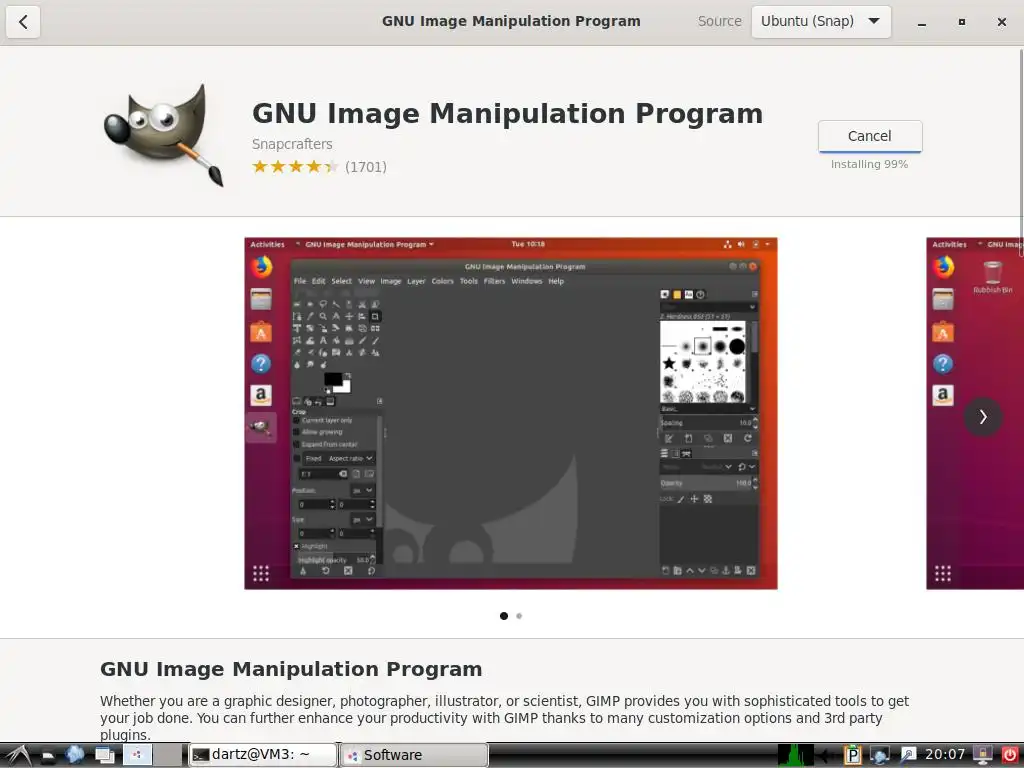Cancel the GIMP installation

point(869,136)
